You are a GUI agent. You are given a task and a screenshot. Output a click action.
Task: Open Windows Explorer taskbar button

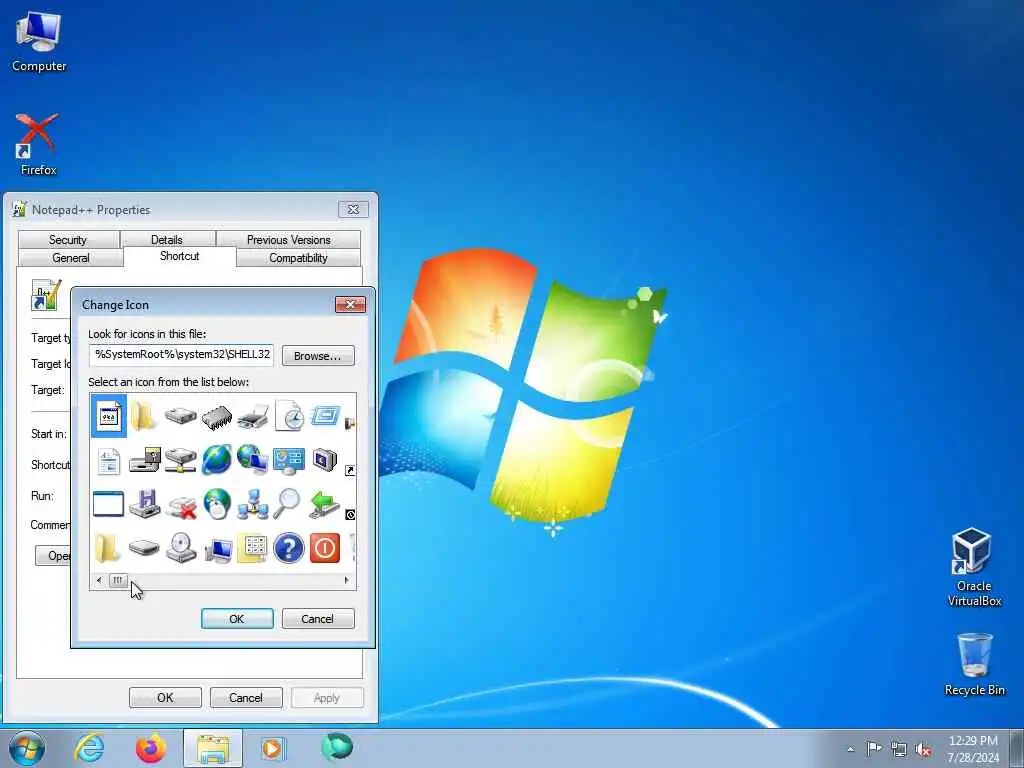[213, 748]
